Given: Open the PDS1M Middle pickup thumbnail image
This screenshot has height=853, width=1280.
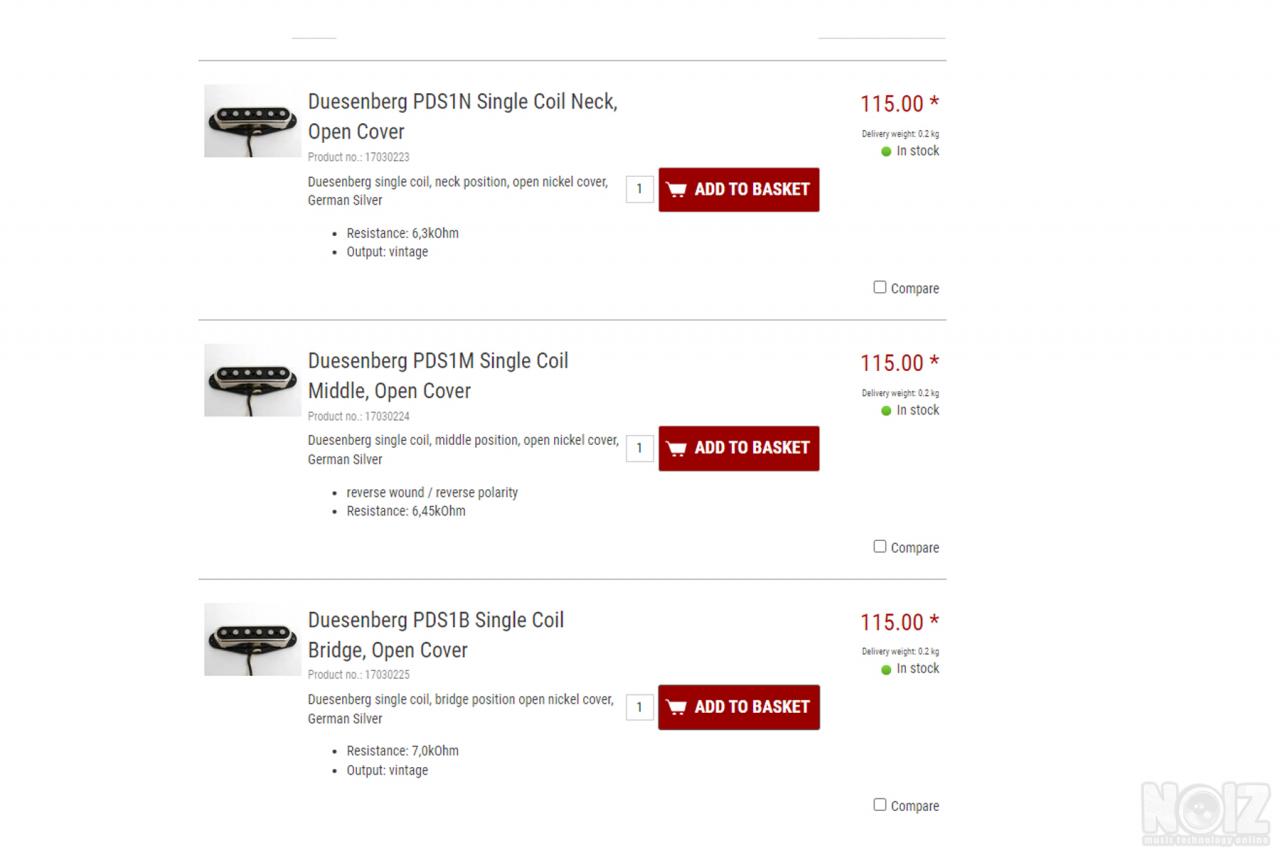Looking at the screenshot, I should [x=252, y=380].
